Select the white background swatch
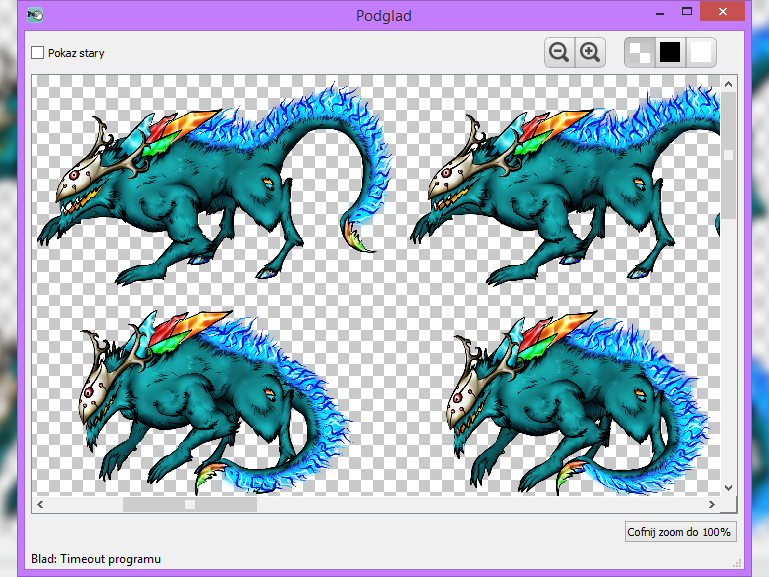Image resolution: width=769 pixels, height=577 pixels. pyautogui.click(x=700, y=52)
